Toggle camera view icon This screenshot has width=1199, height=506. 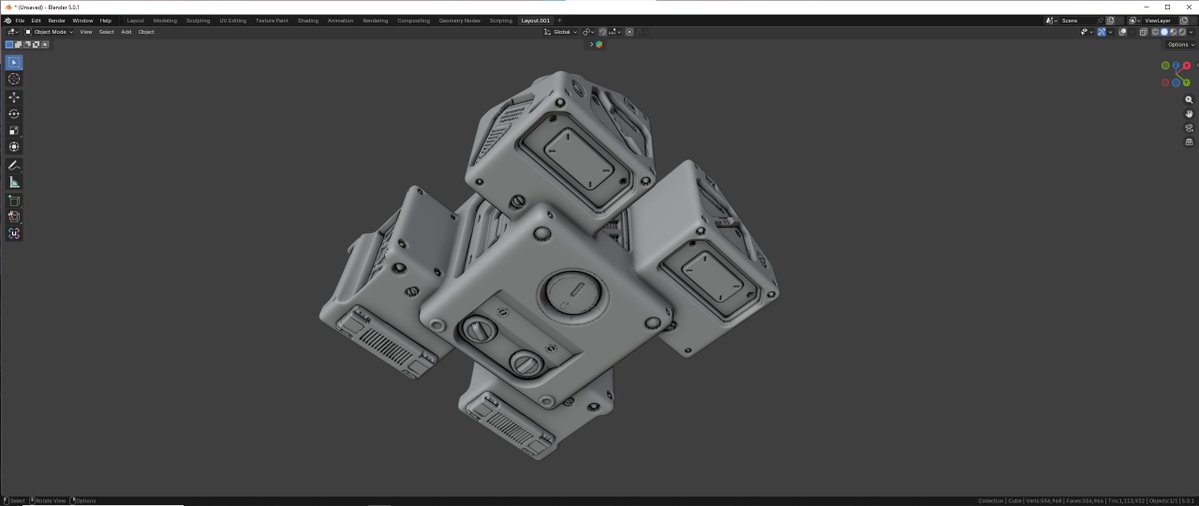click(1189, 128)
